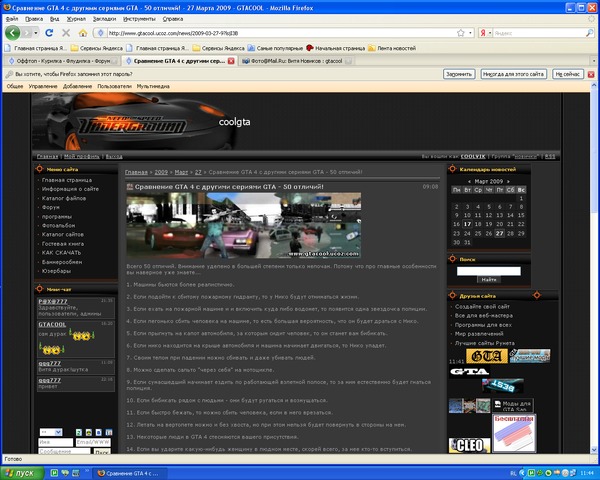This screenshot has height=480, width=600.
Task: Open Гостевая книга in site menu
Action: [x=63, y=243]
